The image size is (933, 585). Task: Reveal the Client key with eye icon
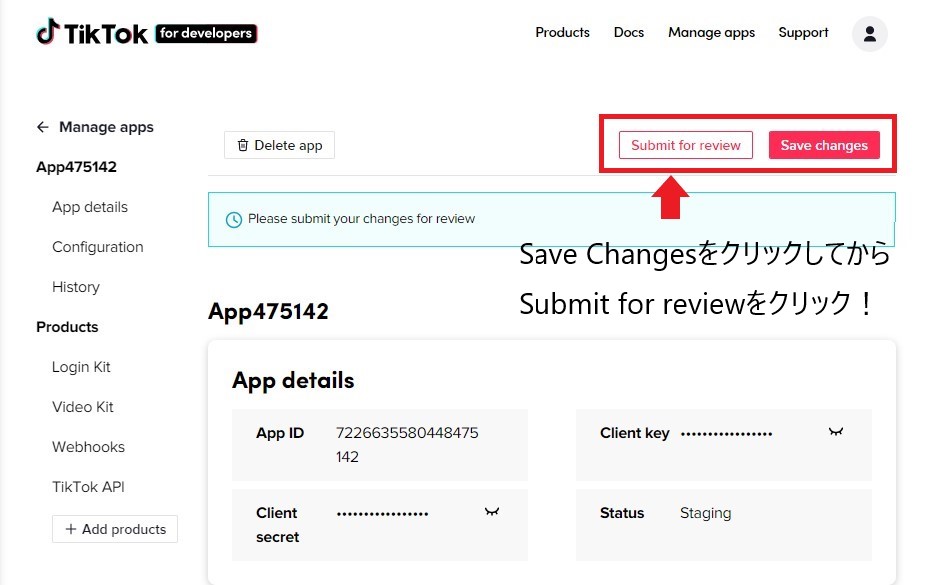coord(836,432)
